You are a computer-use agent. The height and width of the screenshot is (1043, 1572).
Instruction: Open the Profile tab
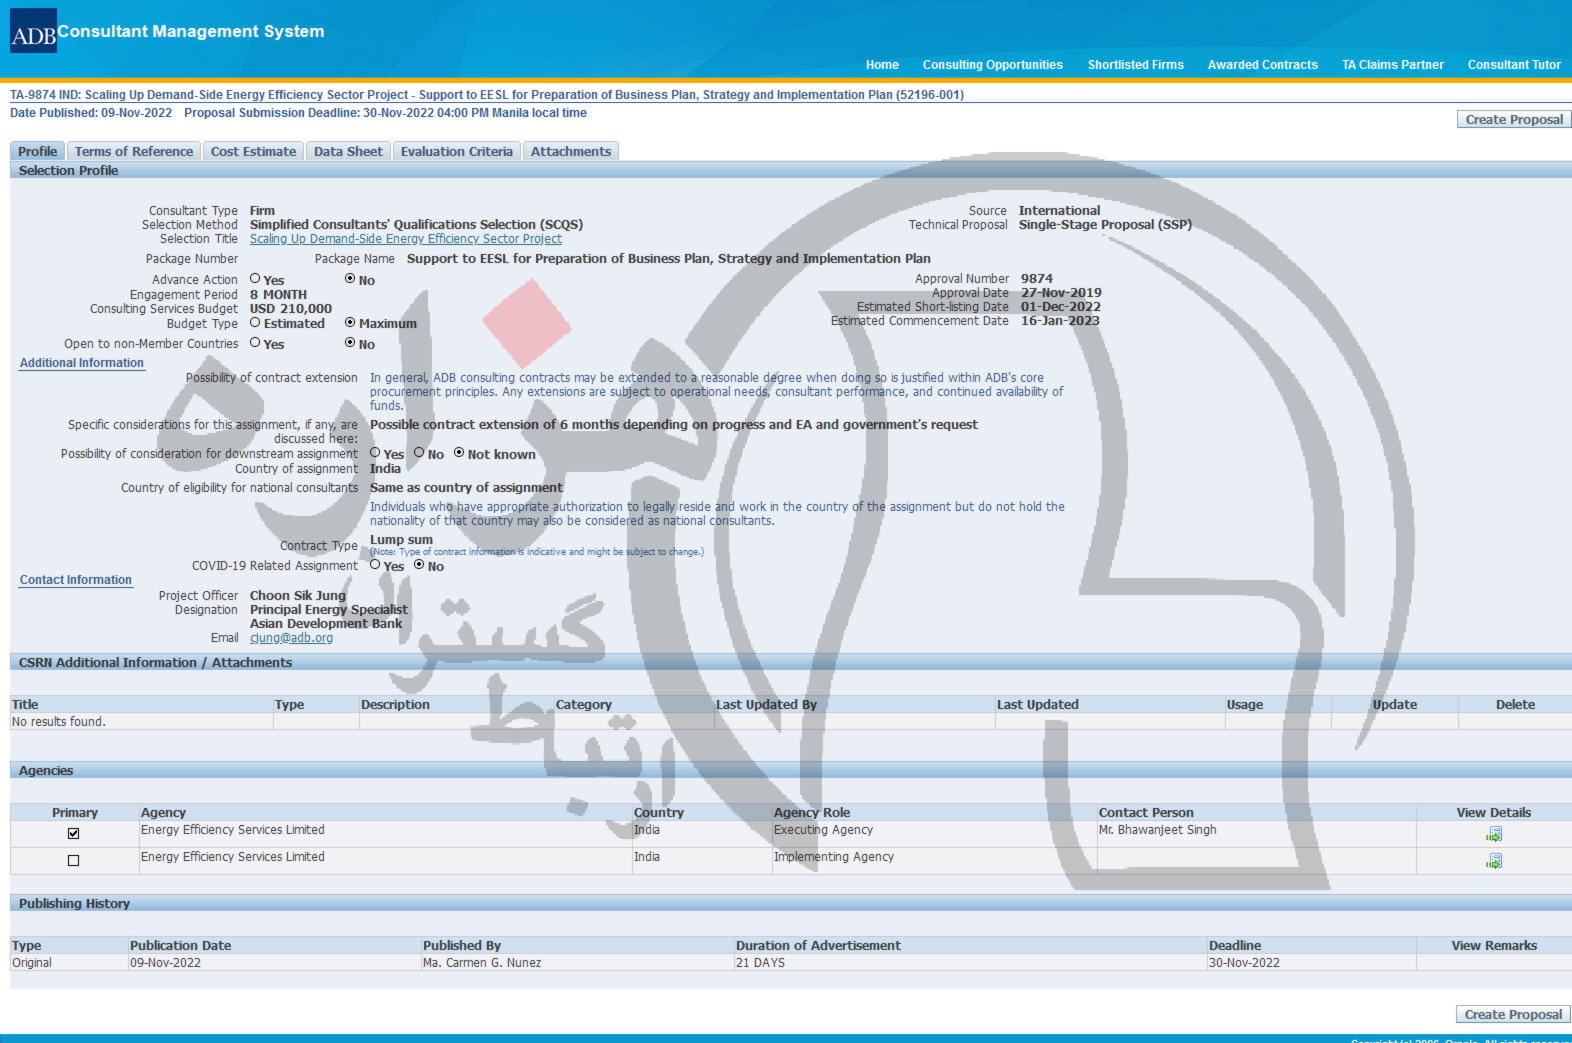click(37, 151)
